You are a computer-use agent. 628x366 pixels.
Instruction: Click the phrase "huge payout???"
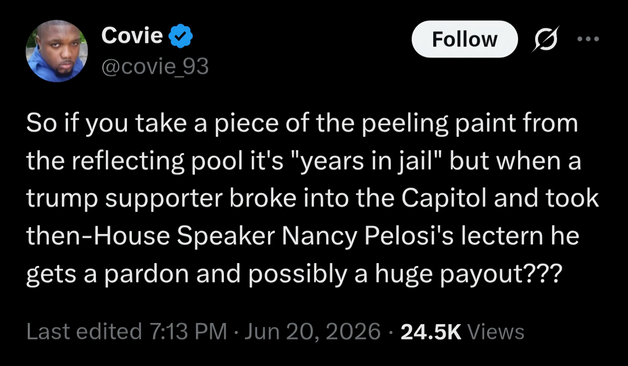coord(467,274)
